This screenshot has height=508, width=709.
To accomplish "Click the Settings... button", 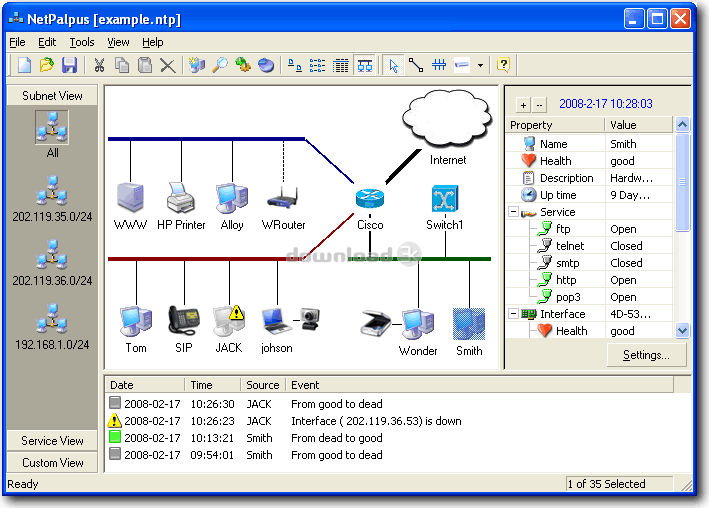I will pos(646,355).
